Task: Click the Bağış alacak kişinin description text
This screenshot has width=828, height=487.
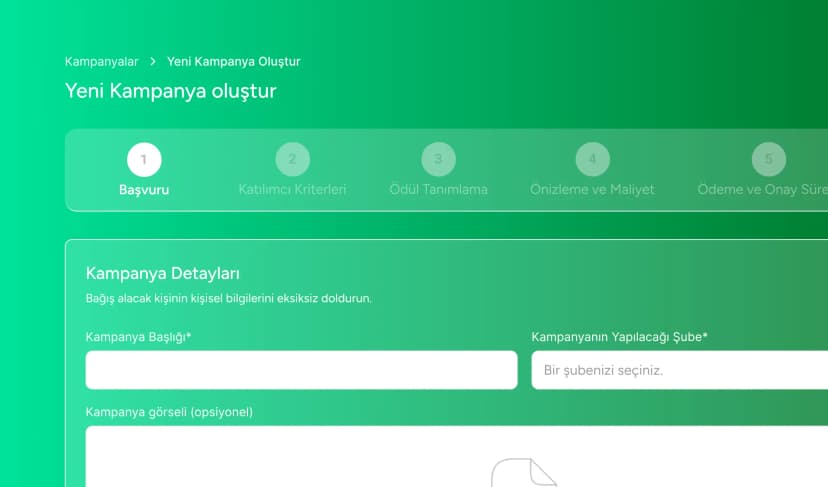Action: [x=229, y=298]
